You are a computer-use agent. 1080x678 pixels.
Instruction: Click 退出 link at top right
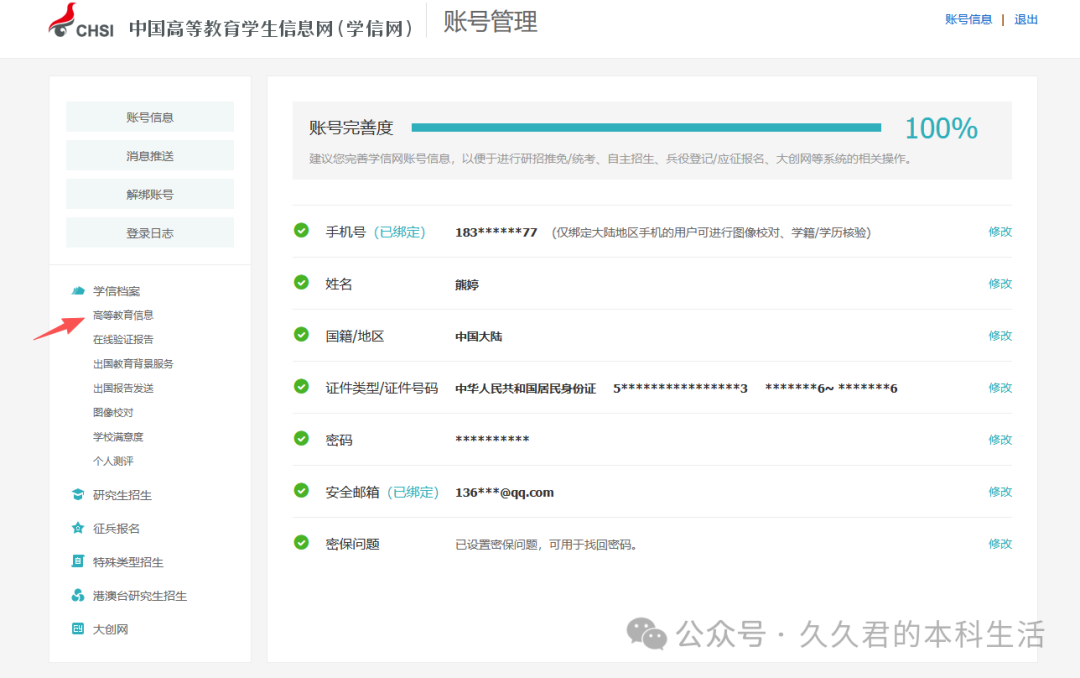(x=1026, y=20)
